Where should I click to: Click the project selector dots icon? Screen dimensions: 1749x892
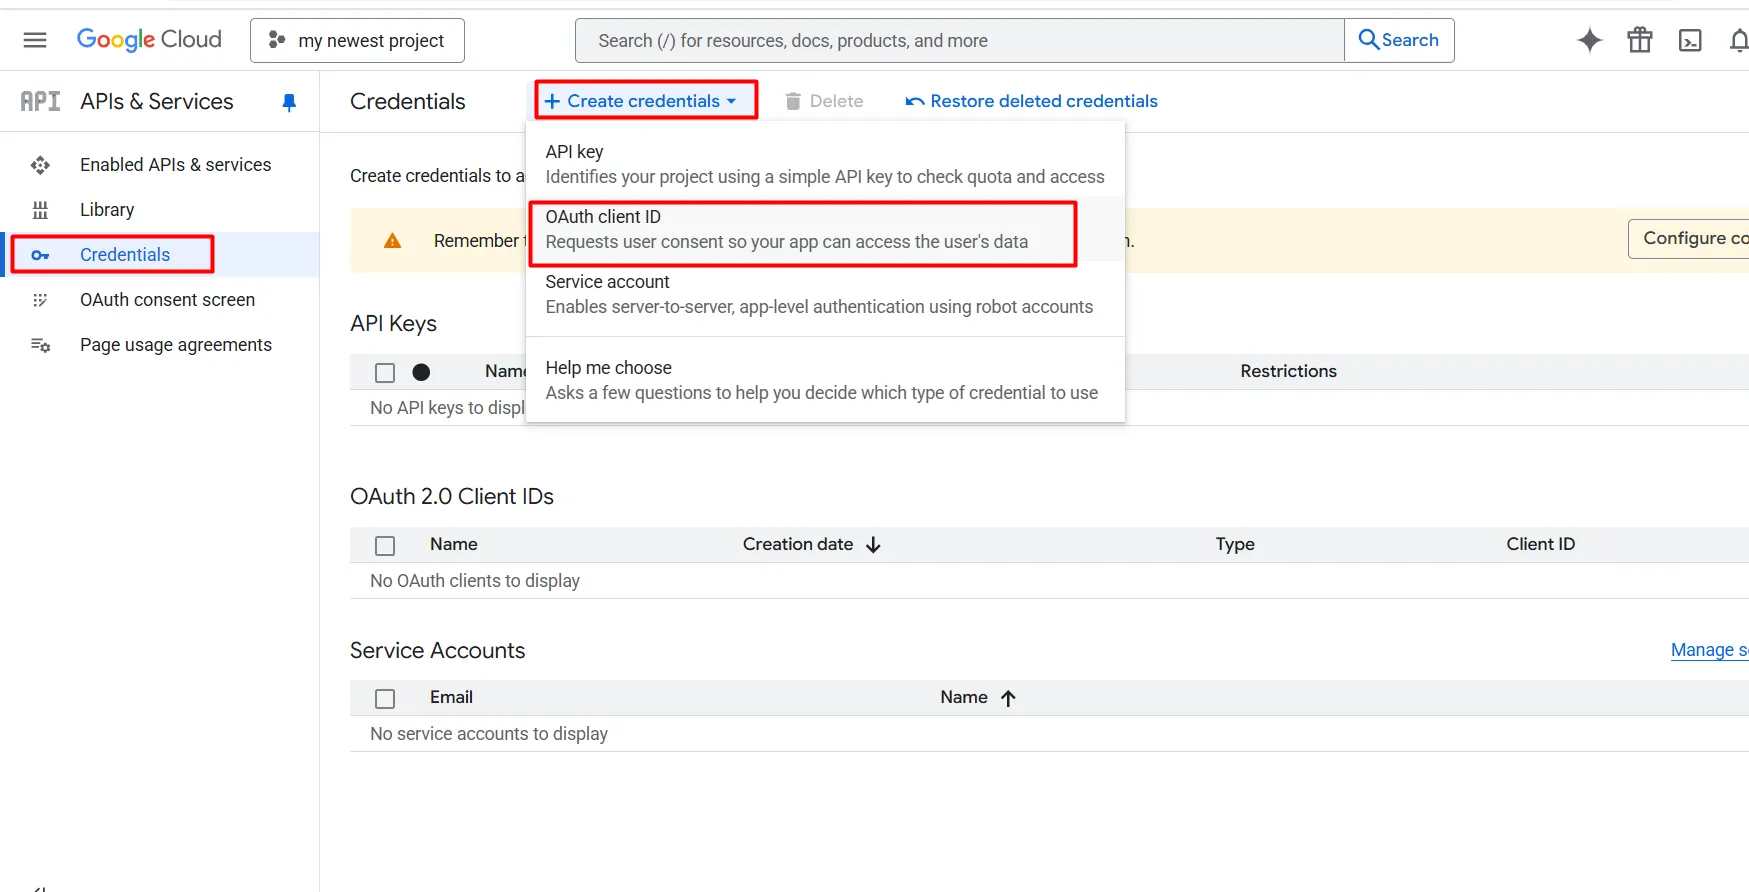pyautogui.click(x=277, y=40)
